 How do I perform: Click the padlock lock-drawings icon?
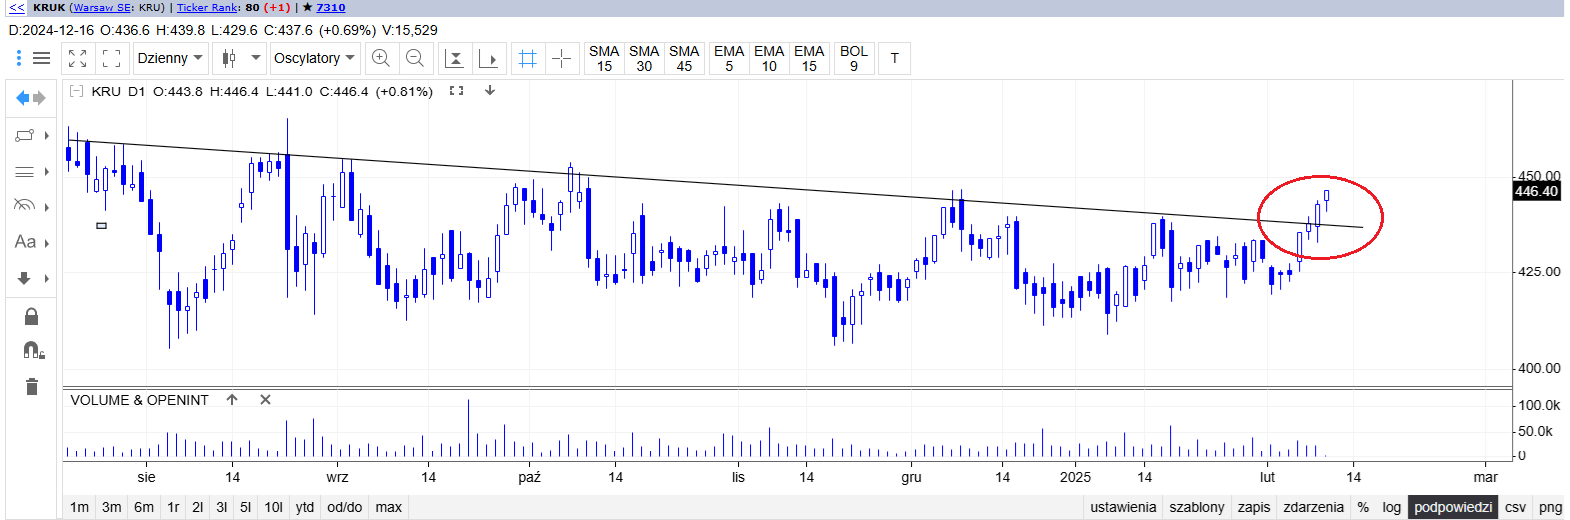pyautogui.click(x=31, y=317)
